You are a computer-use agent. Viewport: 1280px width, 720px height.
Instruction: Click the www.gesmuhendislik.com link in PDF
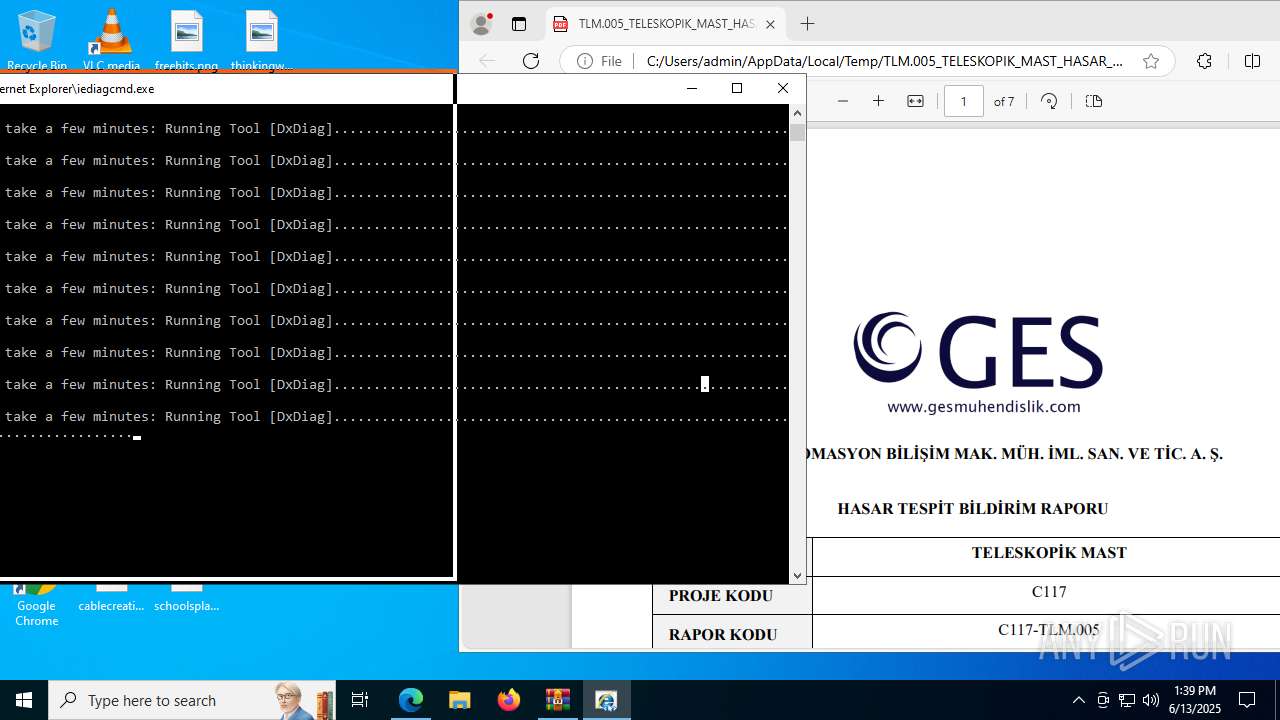pyautogui.click(x=983, y=406)
